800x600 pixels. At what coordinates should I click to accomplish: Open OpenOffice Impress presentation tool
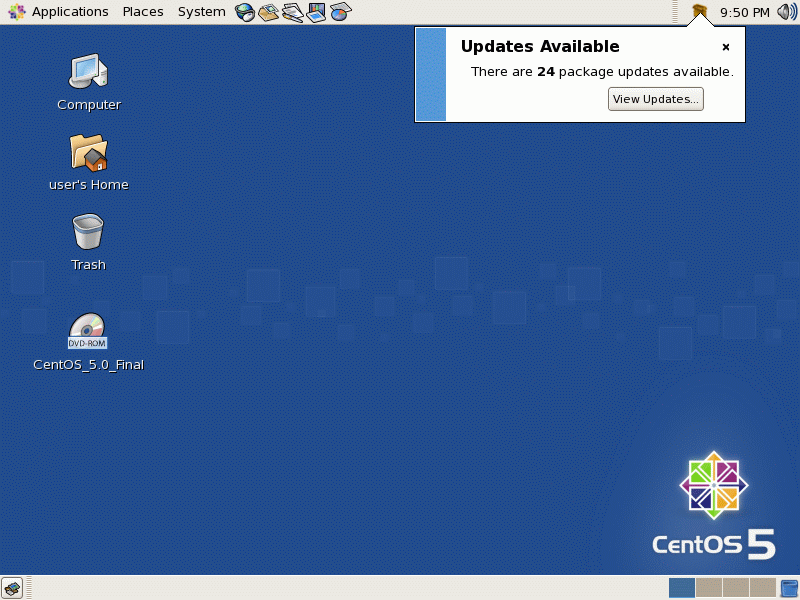click(315, 11)
